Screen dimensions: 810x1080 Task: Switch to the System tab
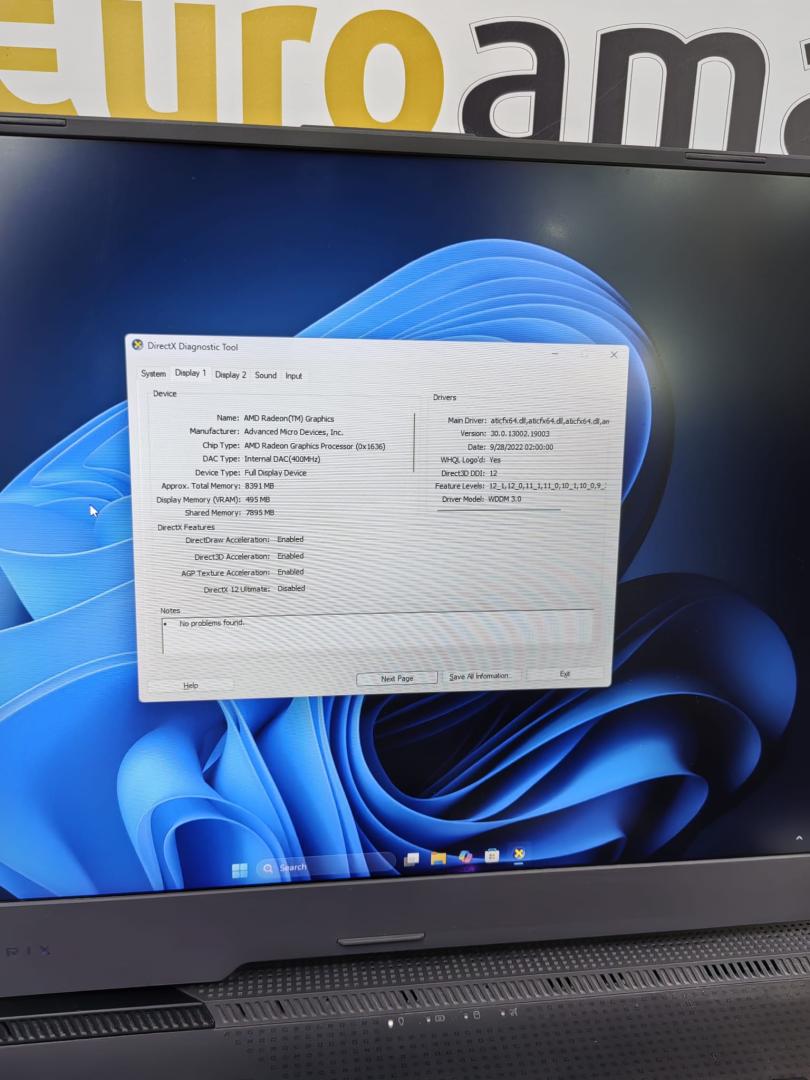[153, 374]
